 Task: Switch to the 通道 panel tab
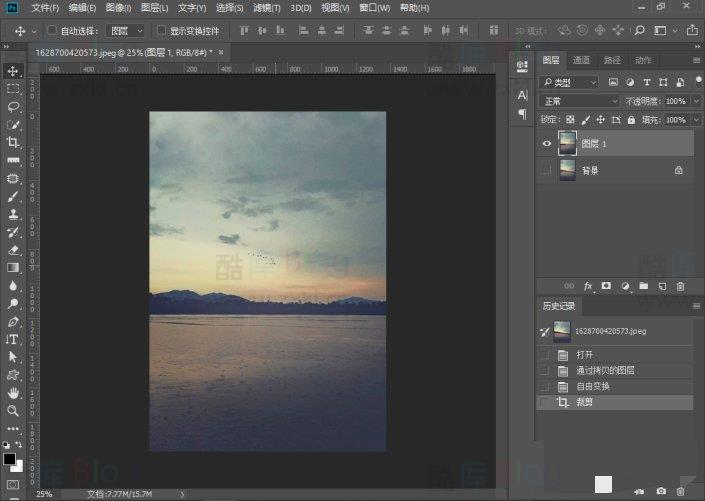pos(581,60)
